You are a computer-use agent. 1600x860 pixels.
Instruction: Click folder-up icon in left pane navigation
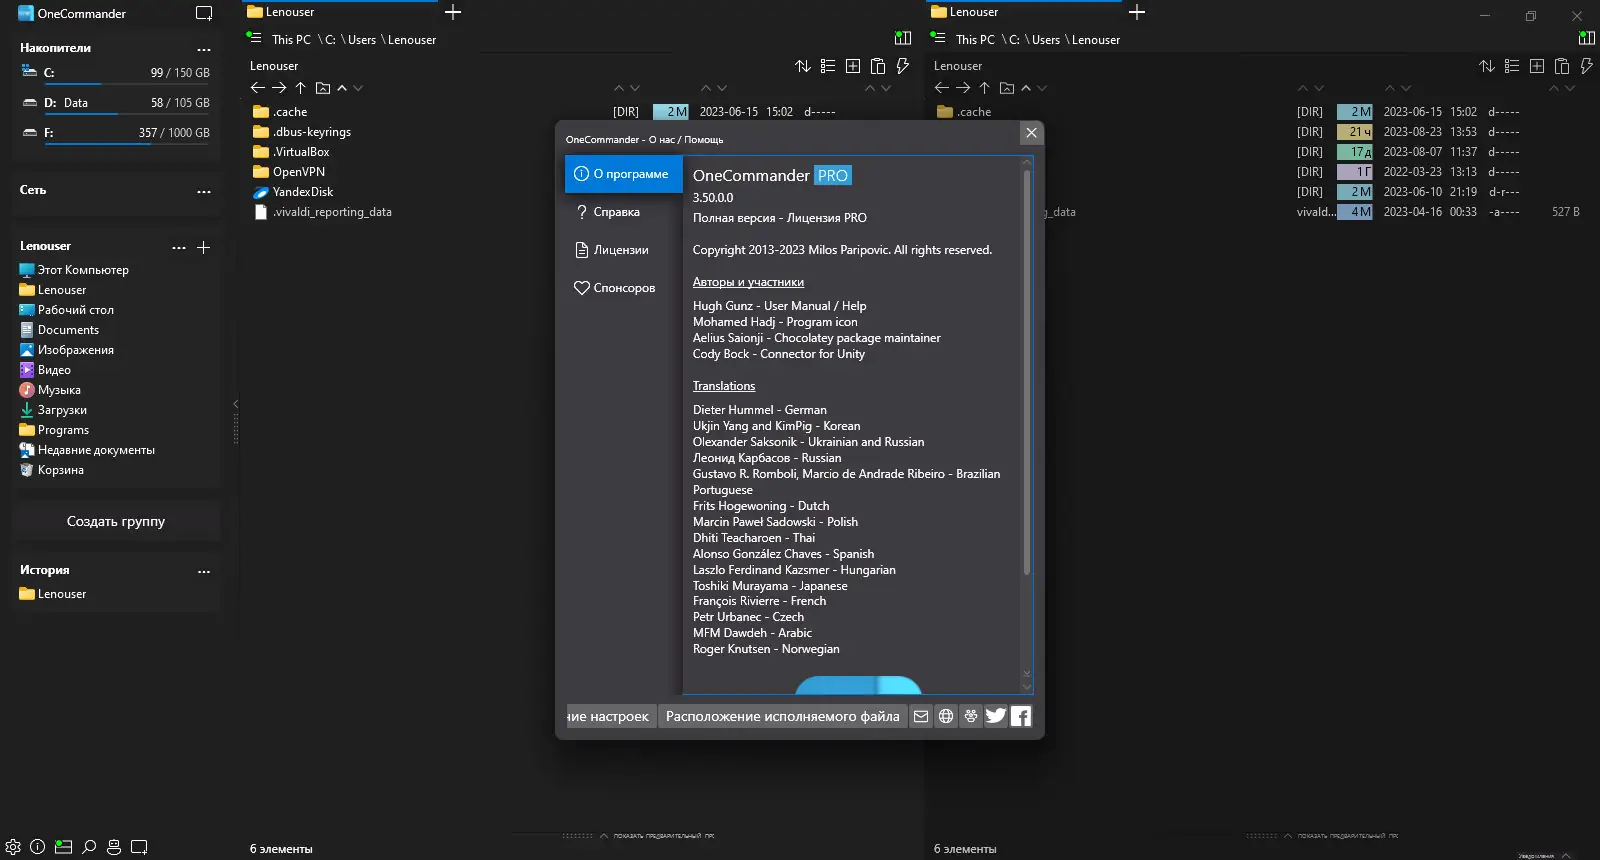[323, 88]
